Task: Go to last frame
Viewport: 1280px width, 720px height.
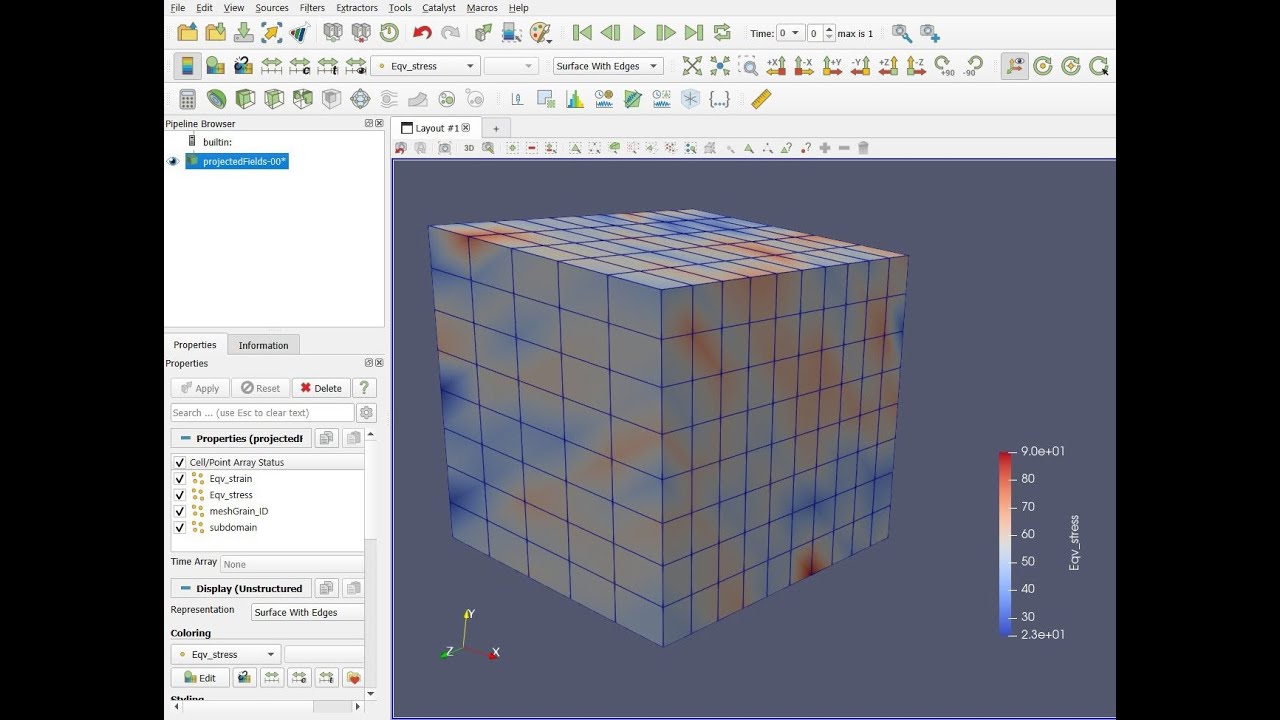Action: point(694,33)
